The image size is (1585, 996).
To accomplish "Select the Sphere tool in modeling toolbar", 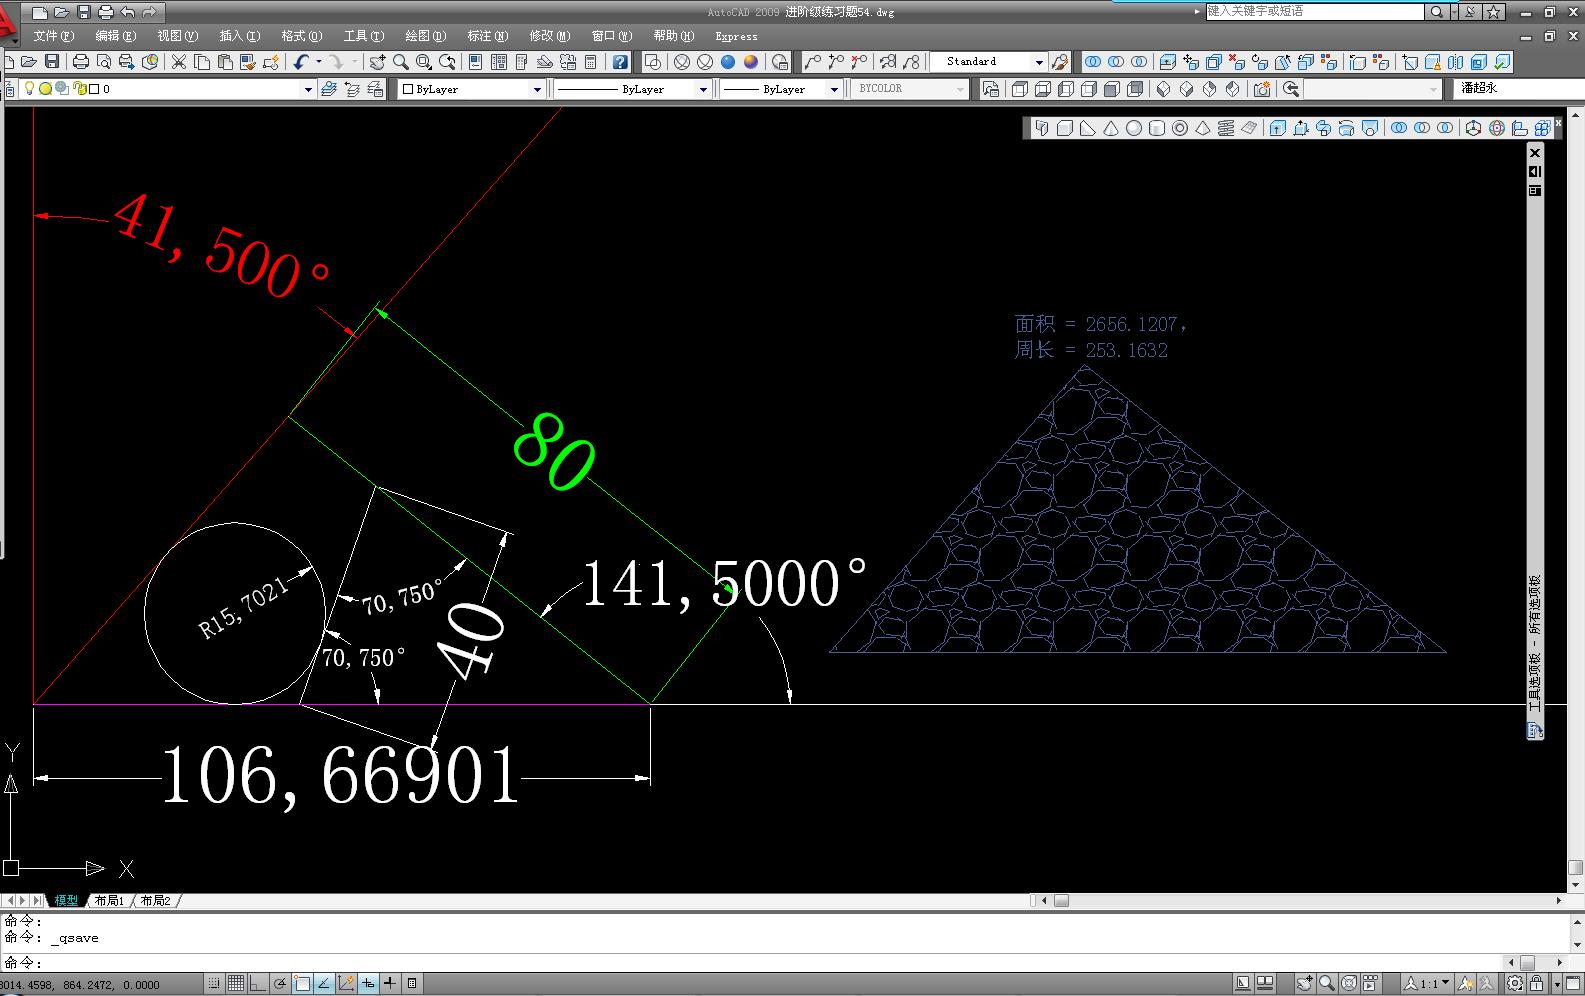I will pos(1134,128).
